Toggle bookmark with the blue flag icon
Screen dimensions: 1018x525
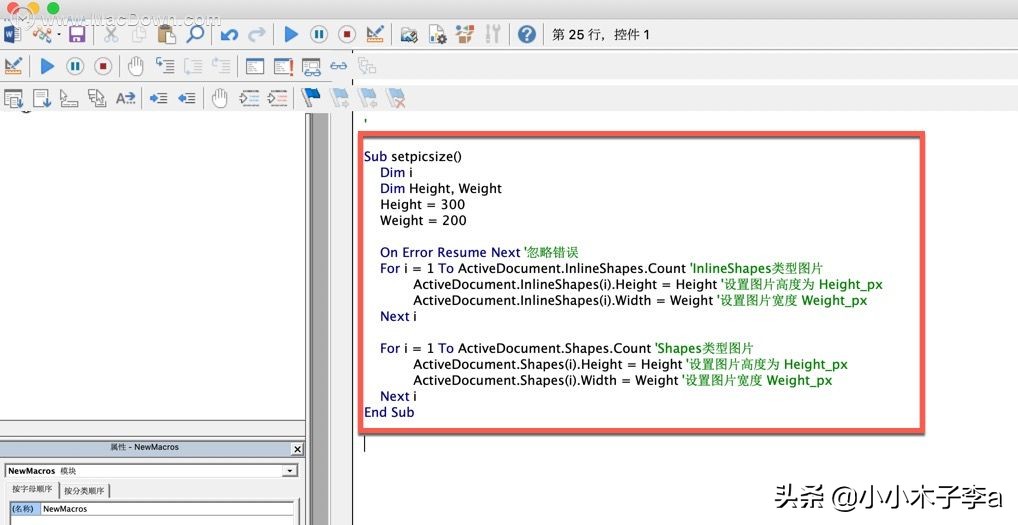pos(311,98)
